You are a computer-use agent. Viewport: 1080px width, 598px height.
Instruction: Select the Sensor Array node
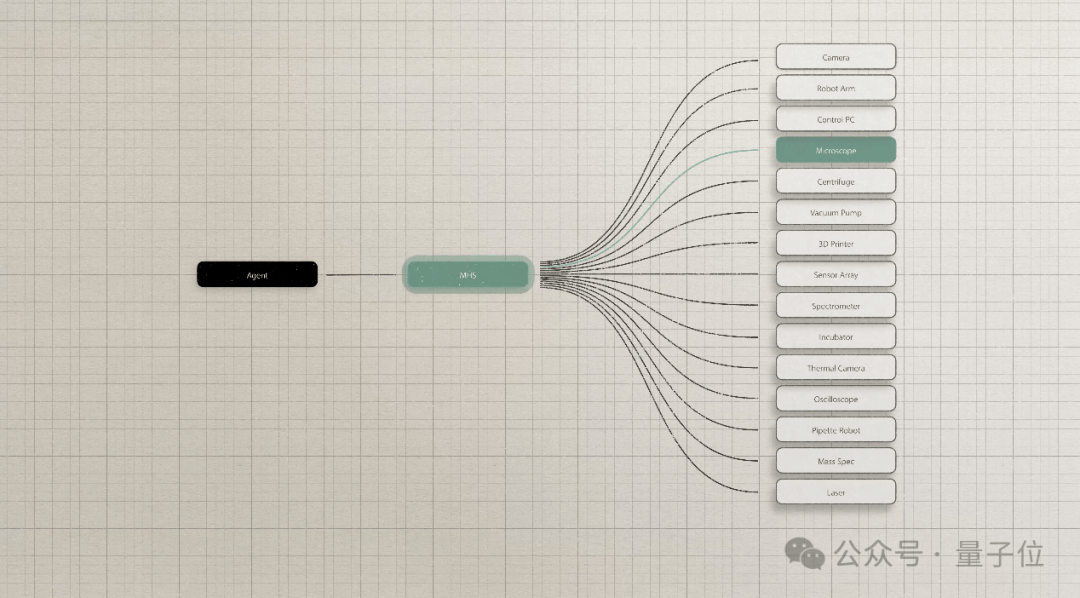point(835,274)
